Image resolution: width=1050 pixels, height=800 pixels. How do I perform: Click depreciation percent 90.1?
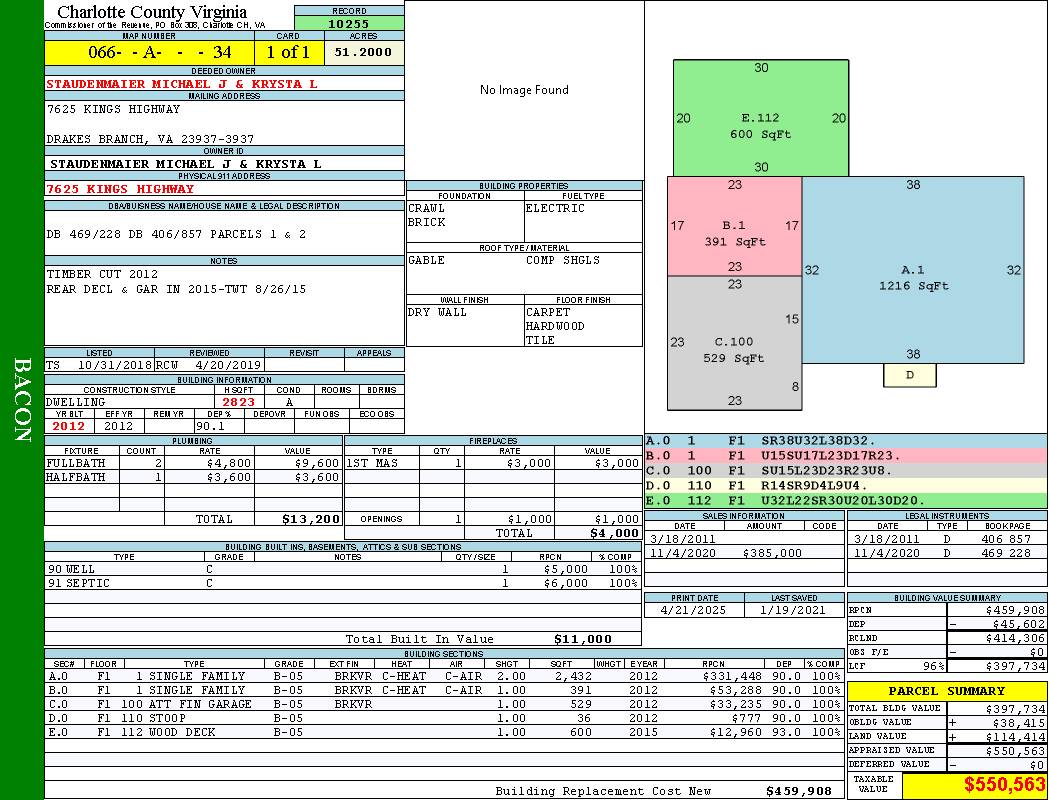coord(210,426)
